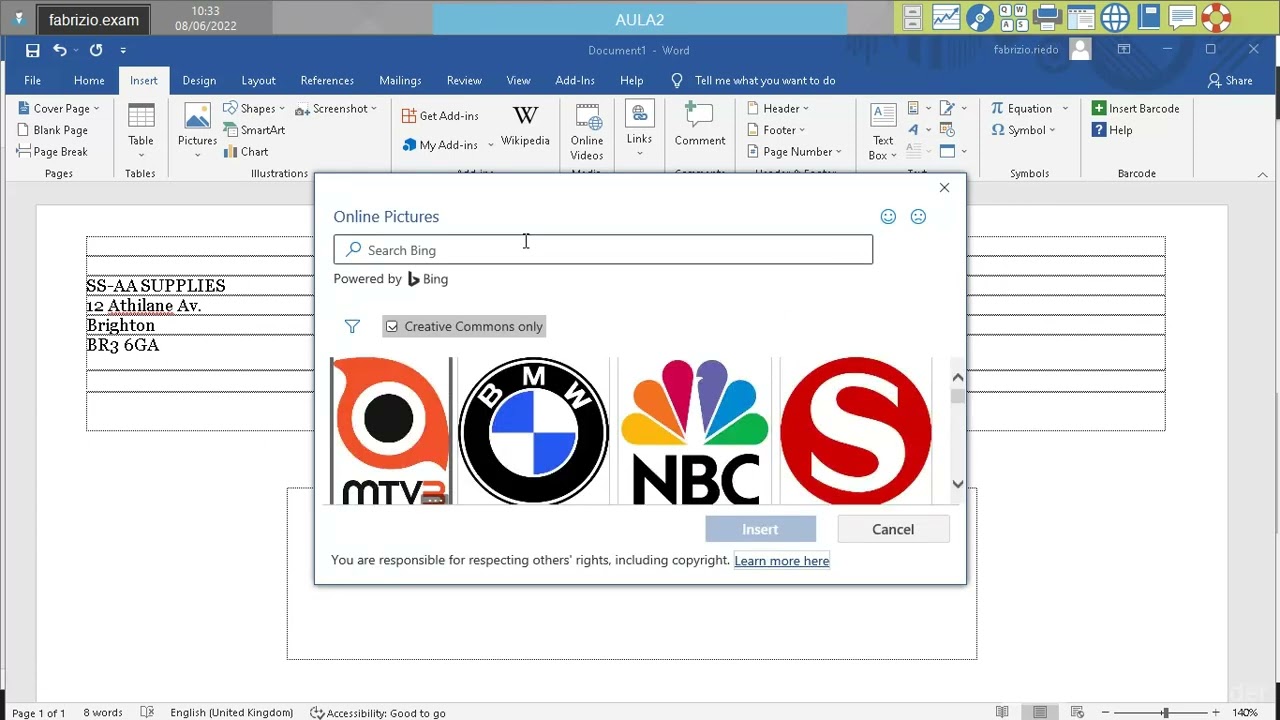Open the File menu
The width and height of the screenshot is (1280, 720).
pyautogui.click(x=32, y=80)
